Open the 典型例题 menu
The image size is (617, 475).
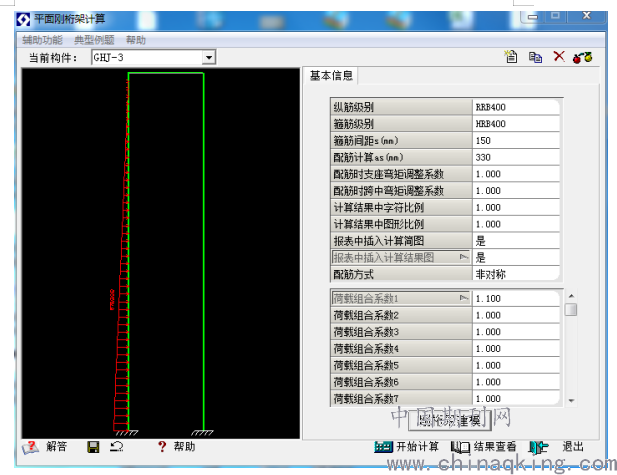point(94,40)
